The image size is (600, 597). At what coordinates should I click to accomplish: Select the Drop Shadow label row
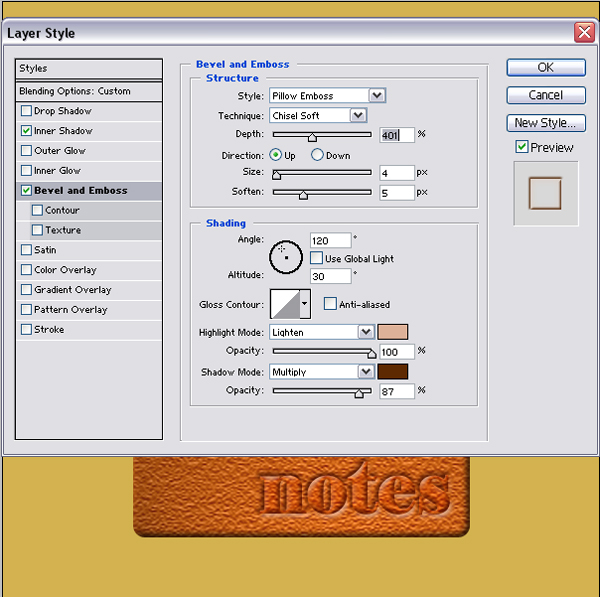[x=63, y=111]
